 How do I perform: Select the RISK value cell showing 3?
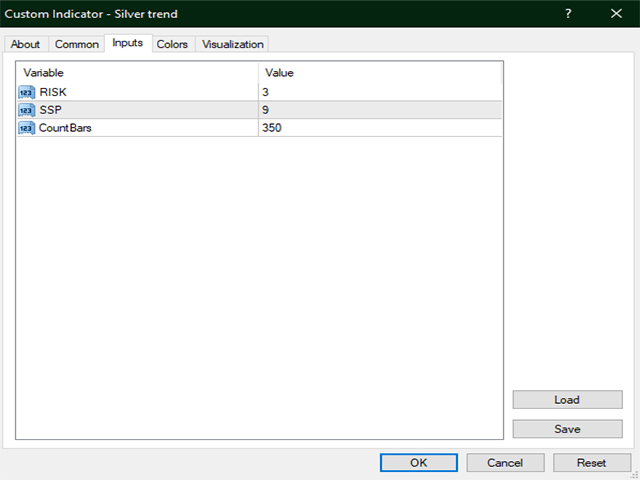380,92
